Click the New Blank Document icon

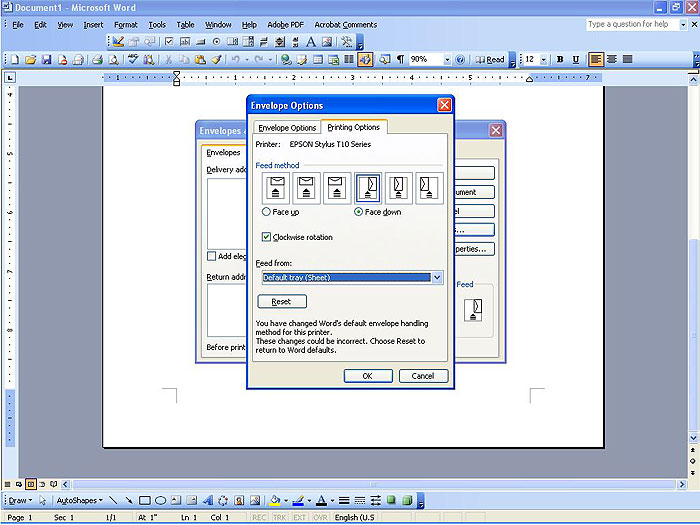(x=15, y=59)
